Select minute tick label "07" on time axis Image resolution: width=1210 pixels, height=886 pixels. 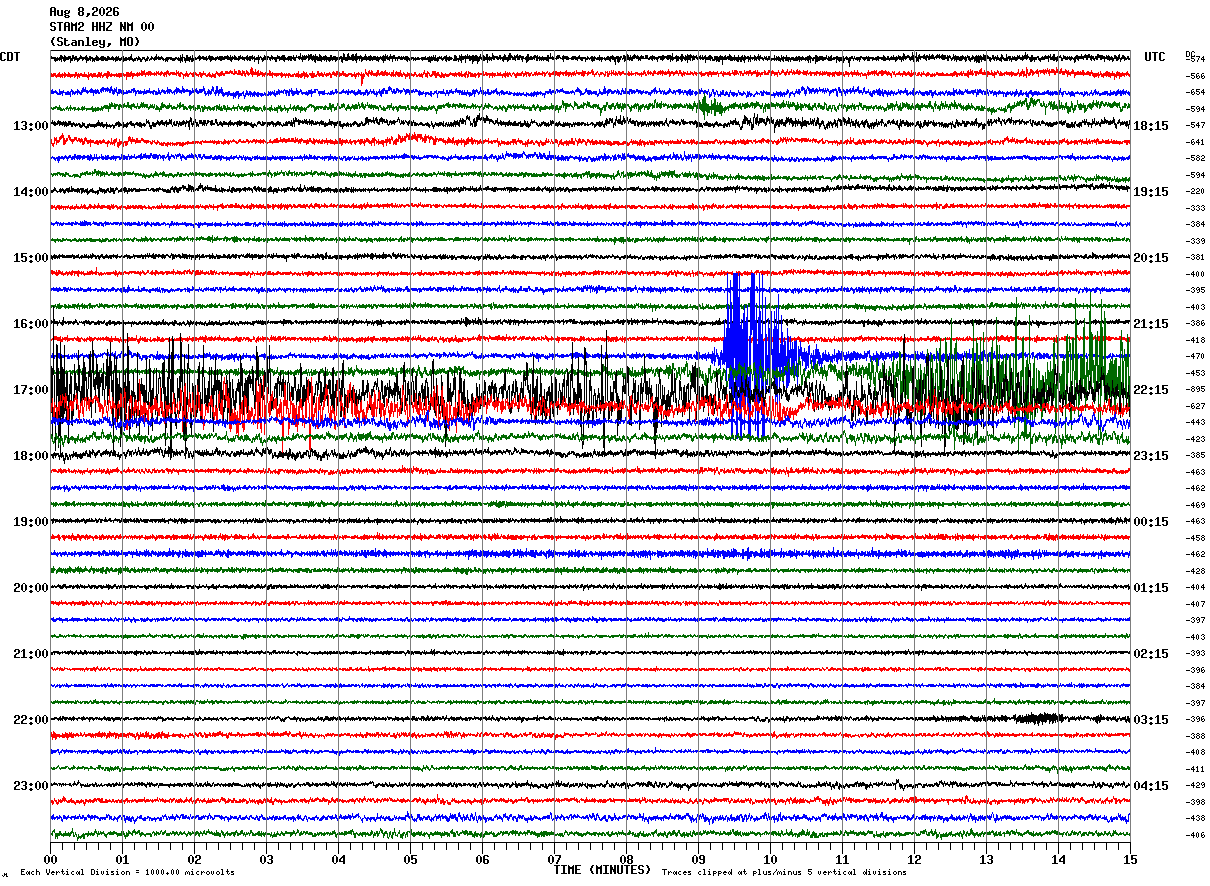(554, 859)
